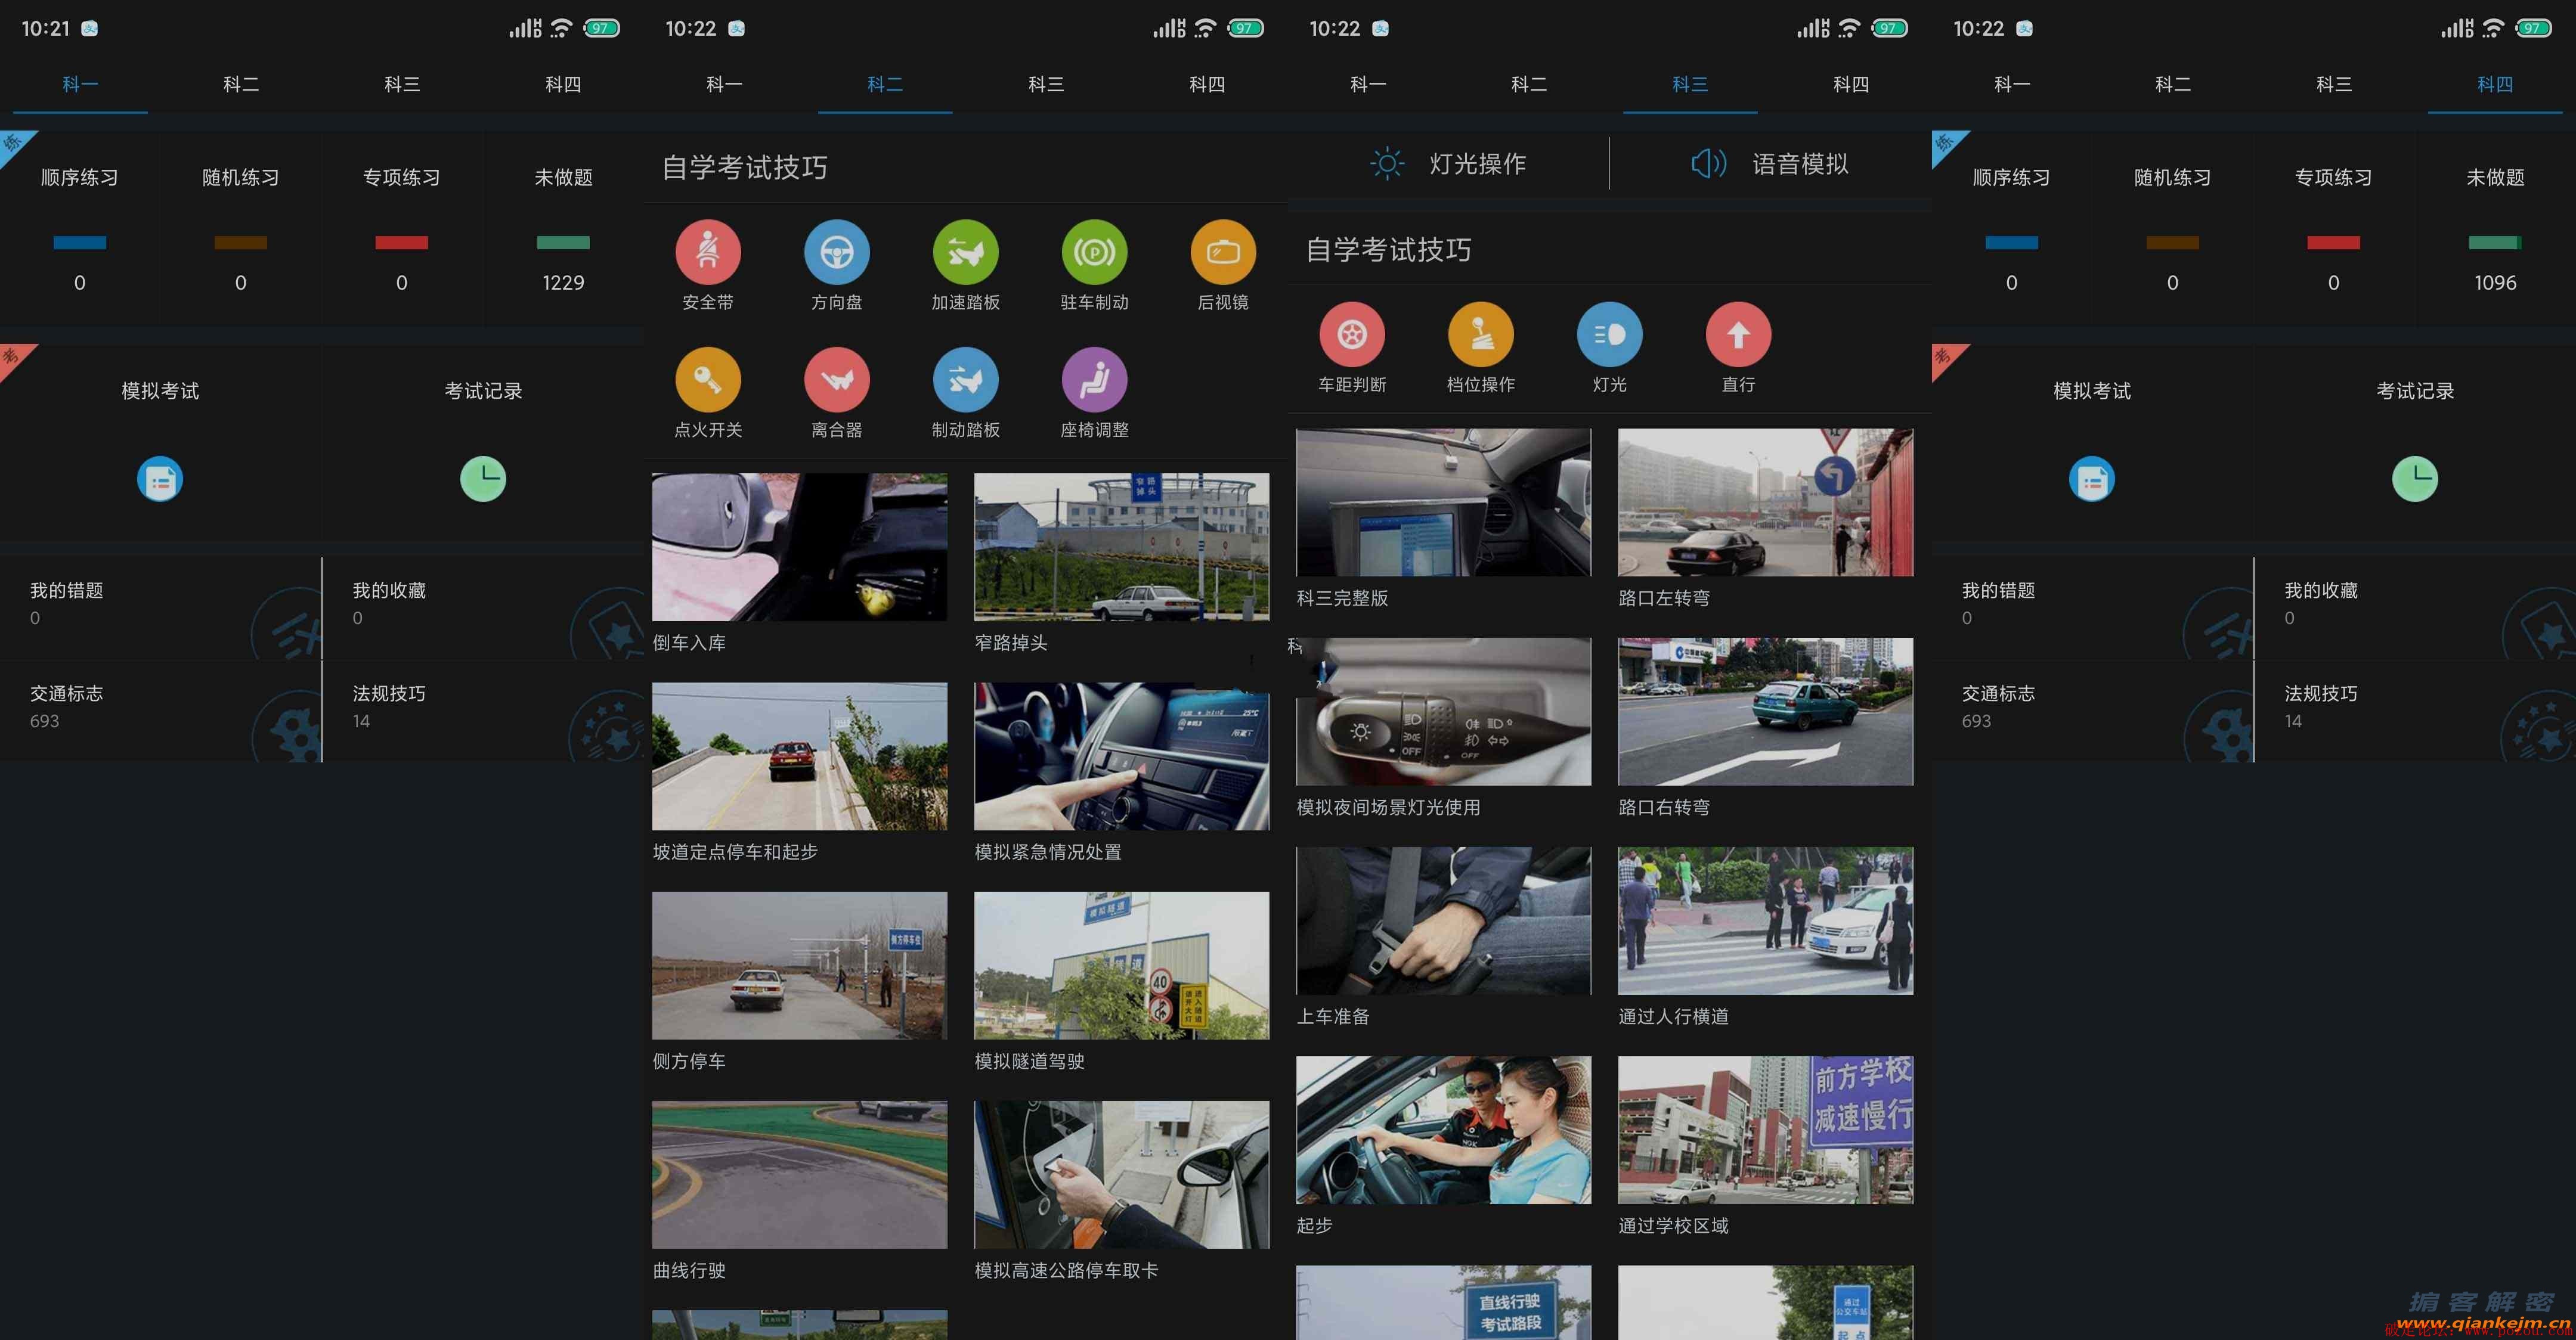Start 顺序练习 in first screen
The height and width of the screenshot is (1340, 2576).
(80, 228)
